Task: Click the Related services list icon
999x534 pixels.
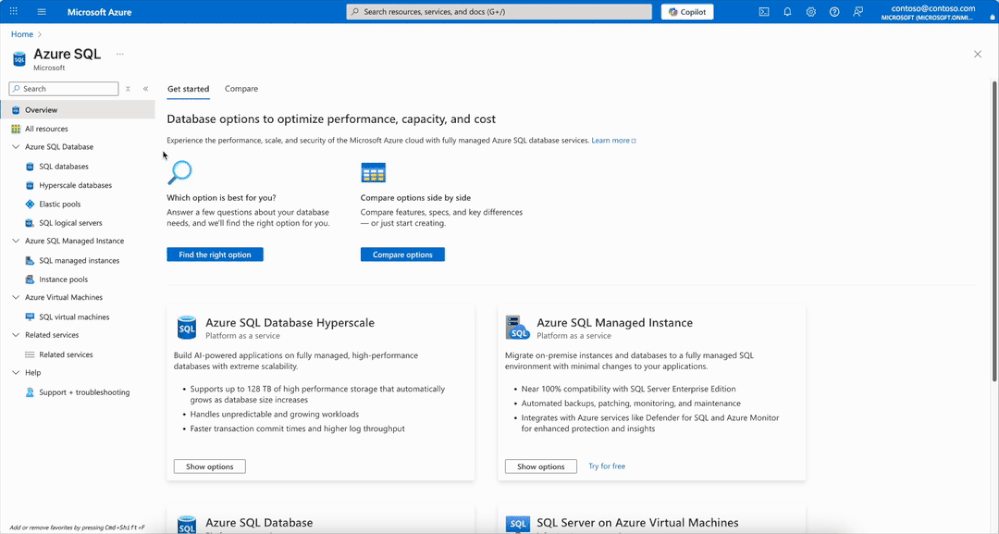Action: click(29, 354)
